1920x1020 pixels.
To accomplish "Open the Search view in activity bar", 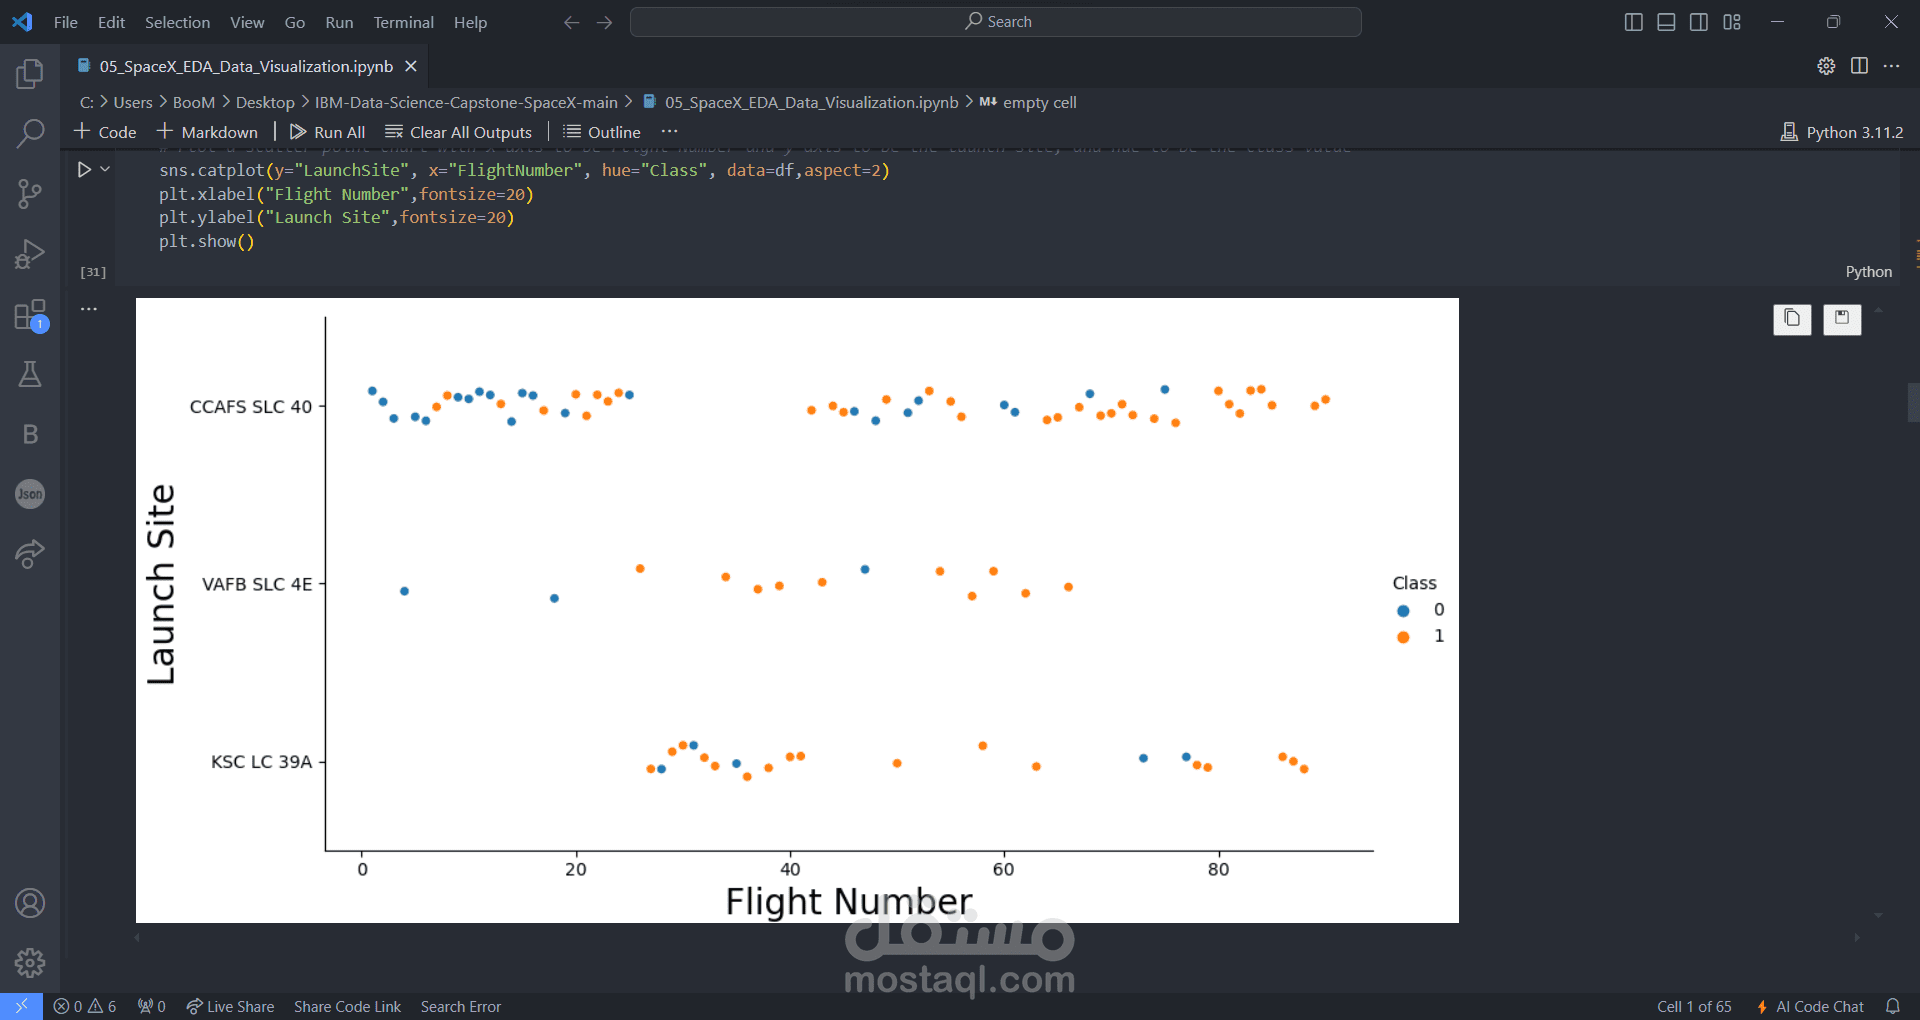I will point(30,133).
